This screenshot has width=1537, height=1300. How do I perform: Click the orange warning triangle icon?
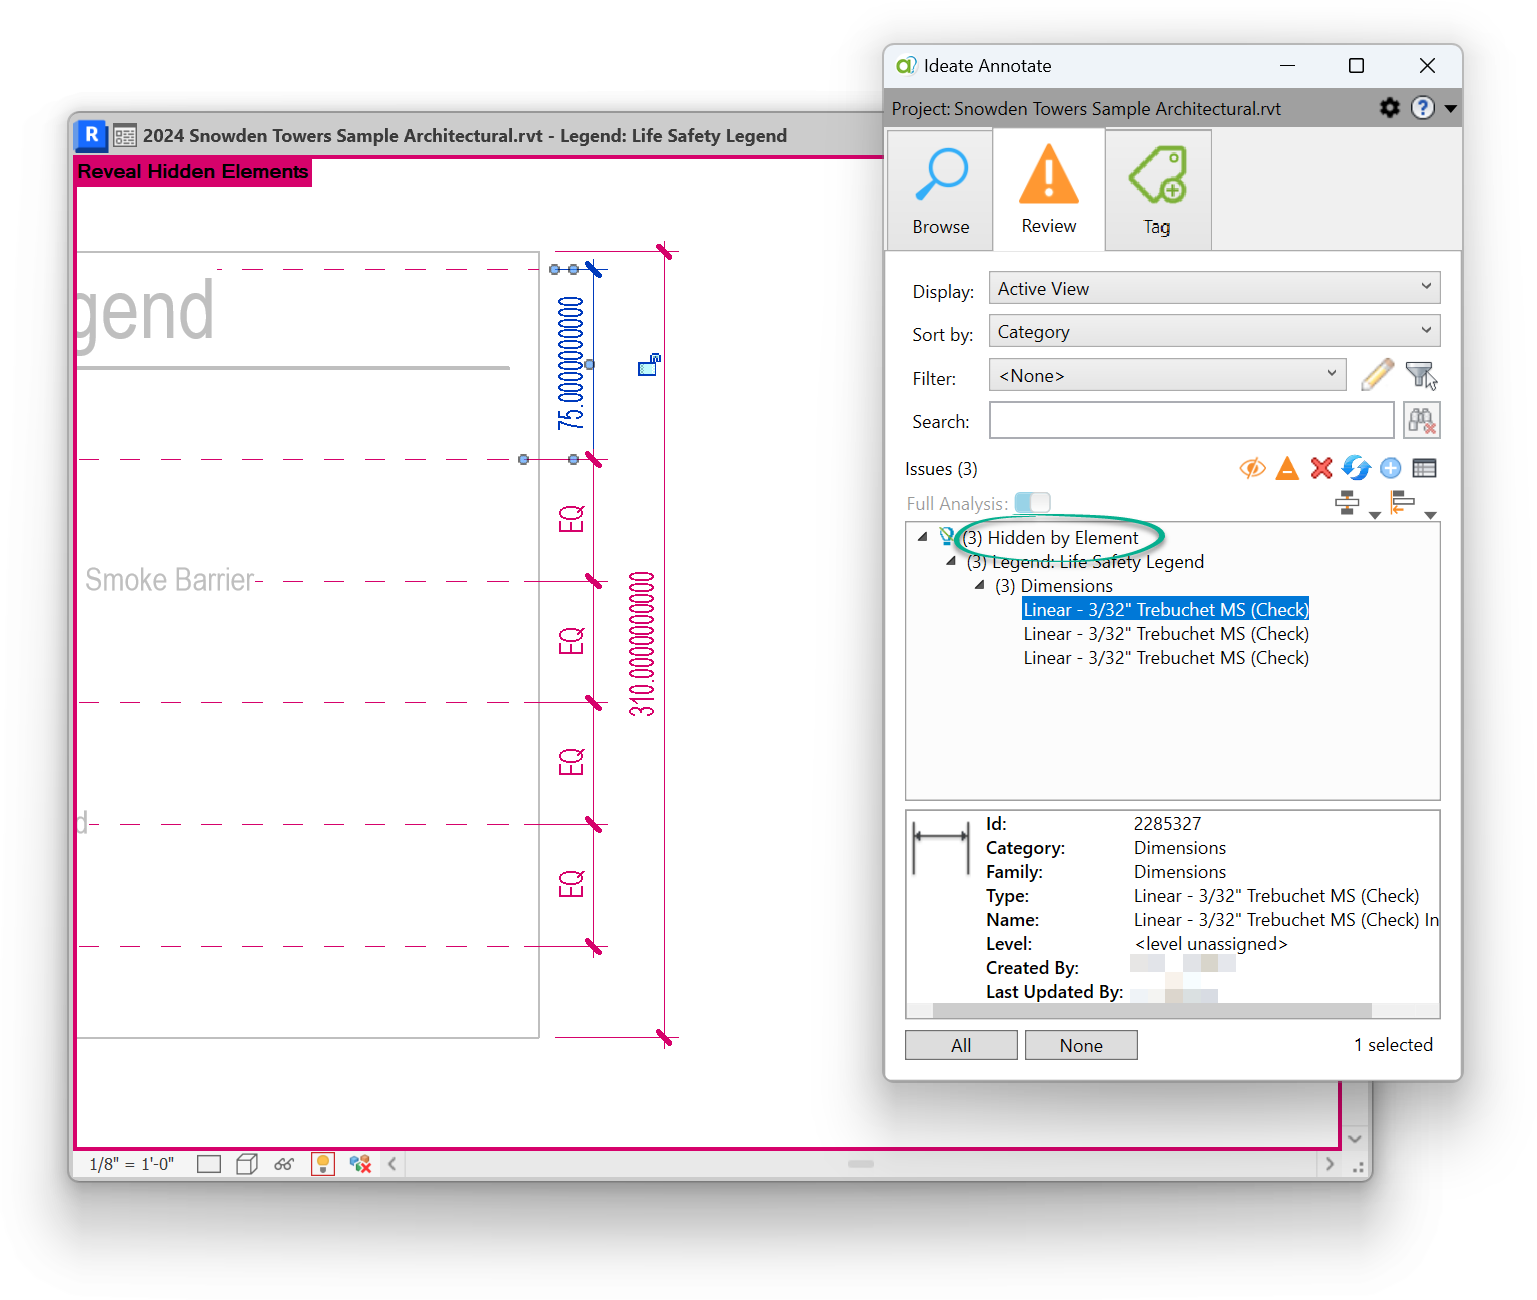[x=1287, y=468]
